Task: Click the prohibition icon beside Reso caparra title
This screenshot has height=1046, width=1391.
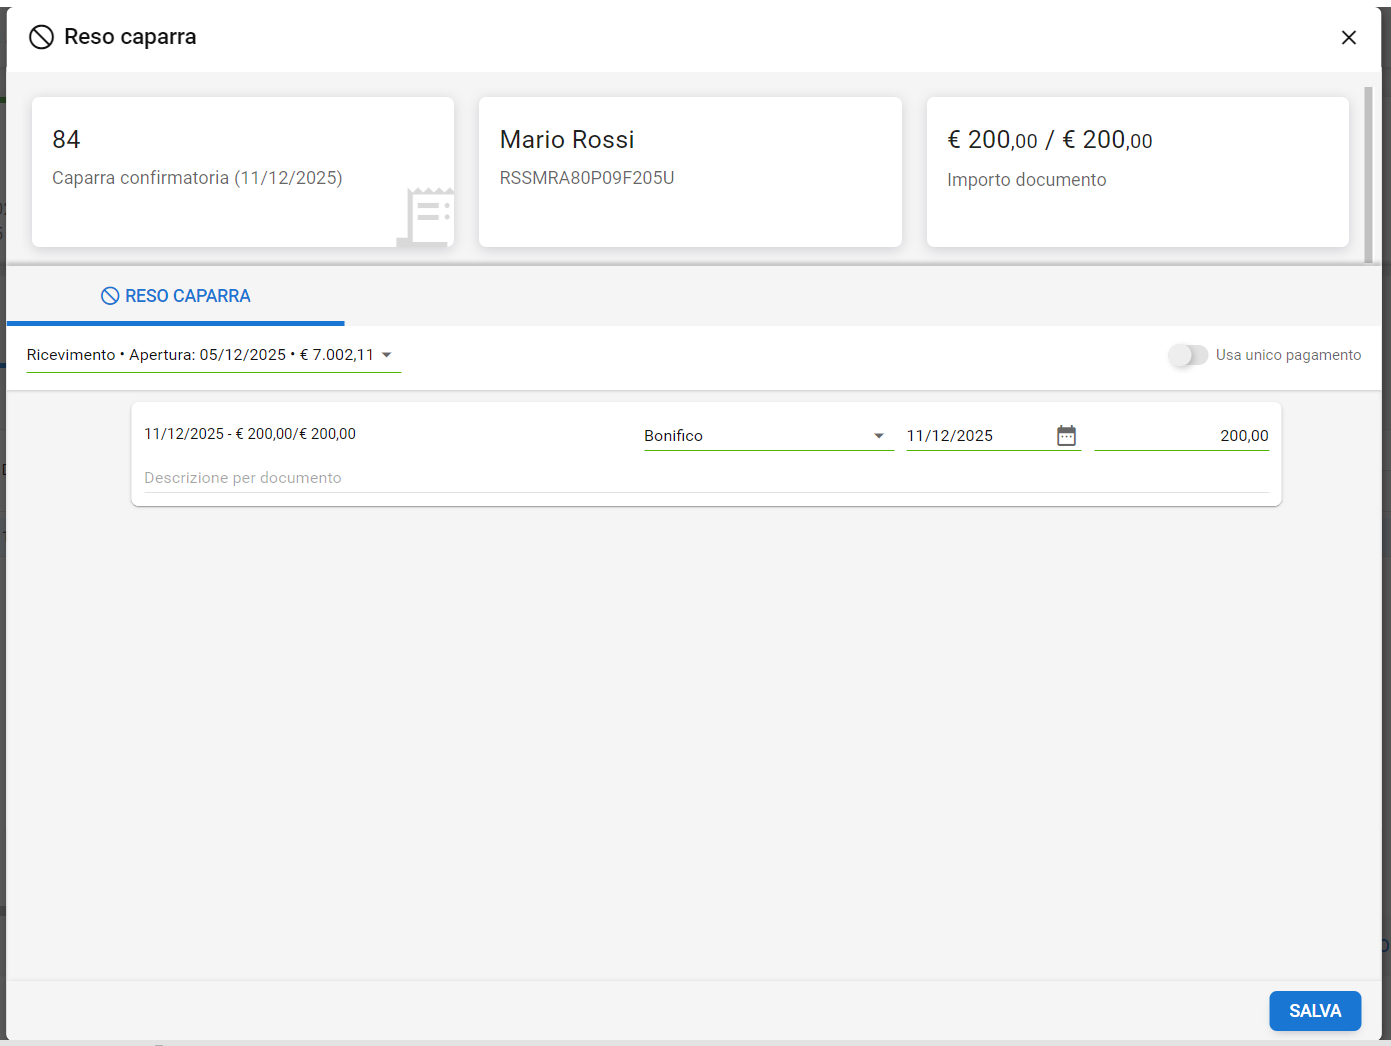Action: 41,37
